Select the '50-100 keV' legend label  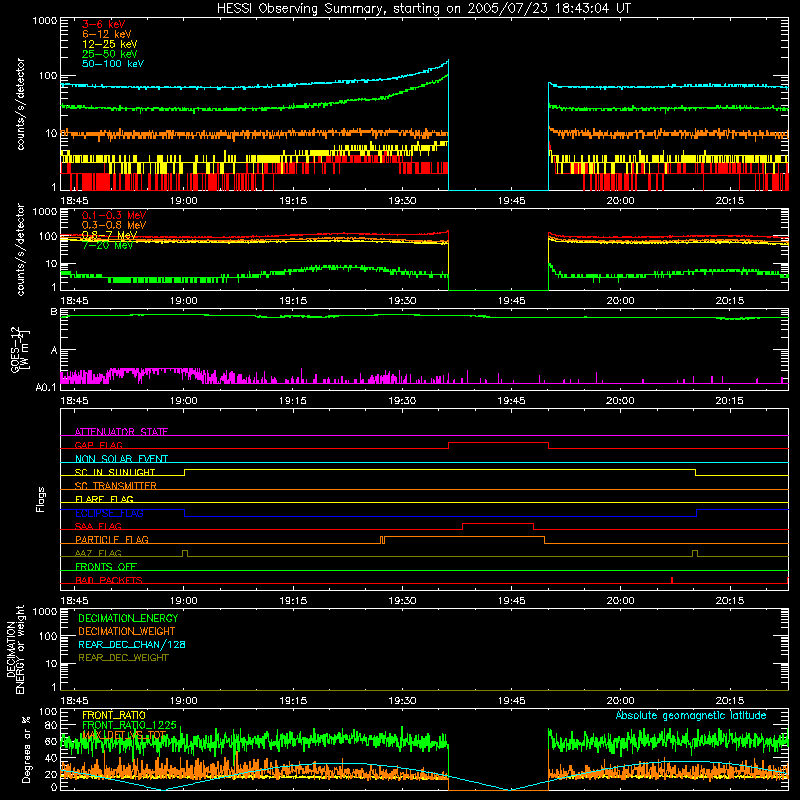click(113, 64)
